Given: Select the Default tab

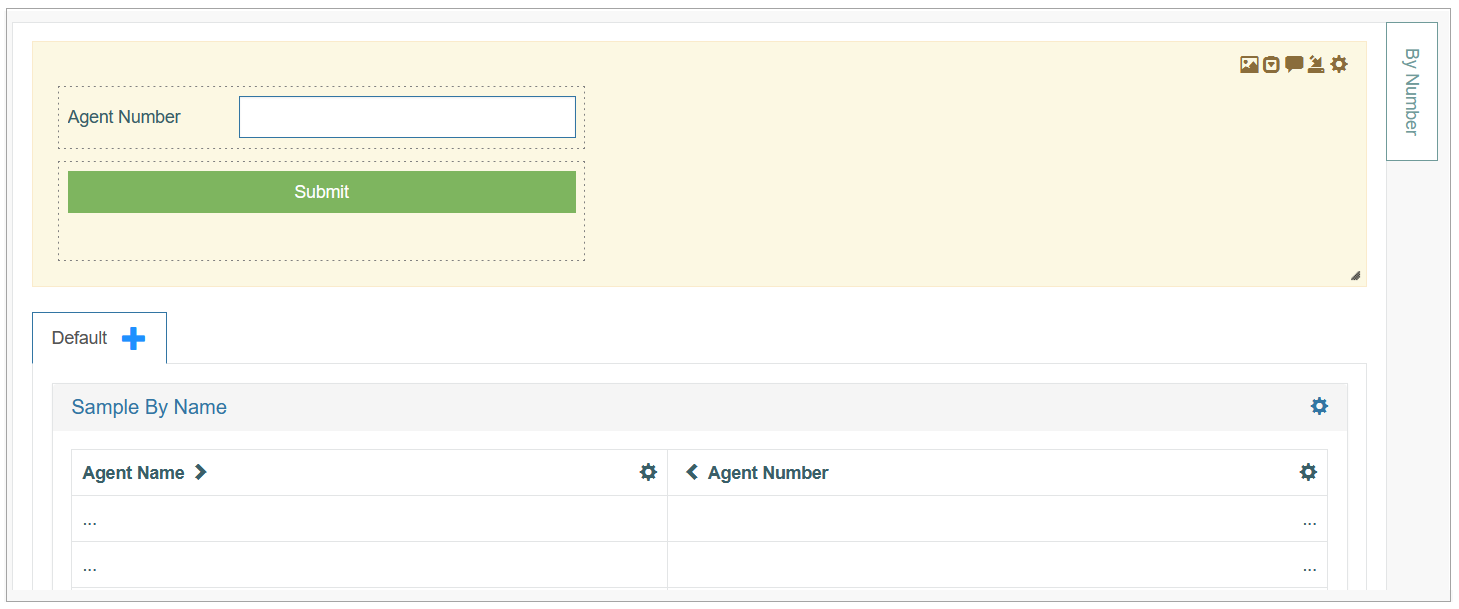Looking at the screenshot, I should click(x=79, y=338).
